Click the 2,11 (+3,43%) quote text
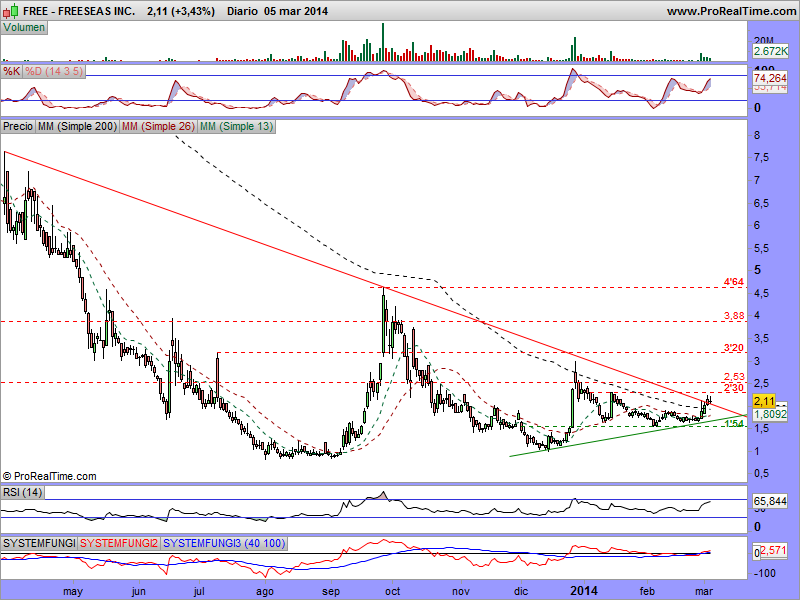800x600 pixels. tap(181, 11)
